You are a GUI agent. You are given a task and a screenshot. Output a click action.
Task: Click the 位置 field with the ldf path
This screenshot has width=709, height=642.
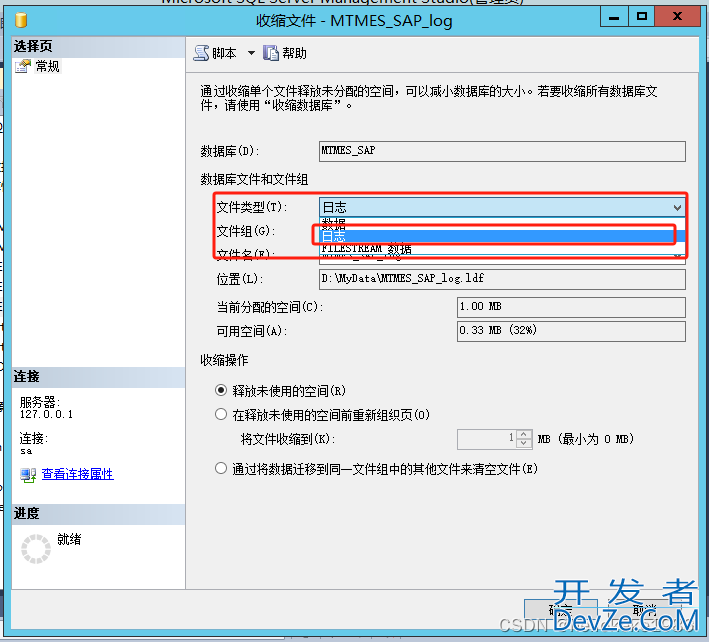click(x=502, y=279)
